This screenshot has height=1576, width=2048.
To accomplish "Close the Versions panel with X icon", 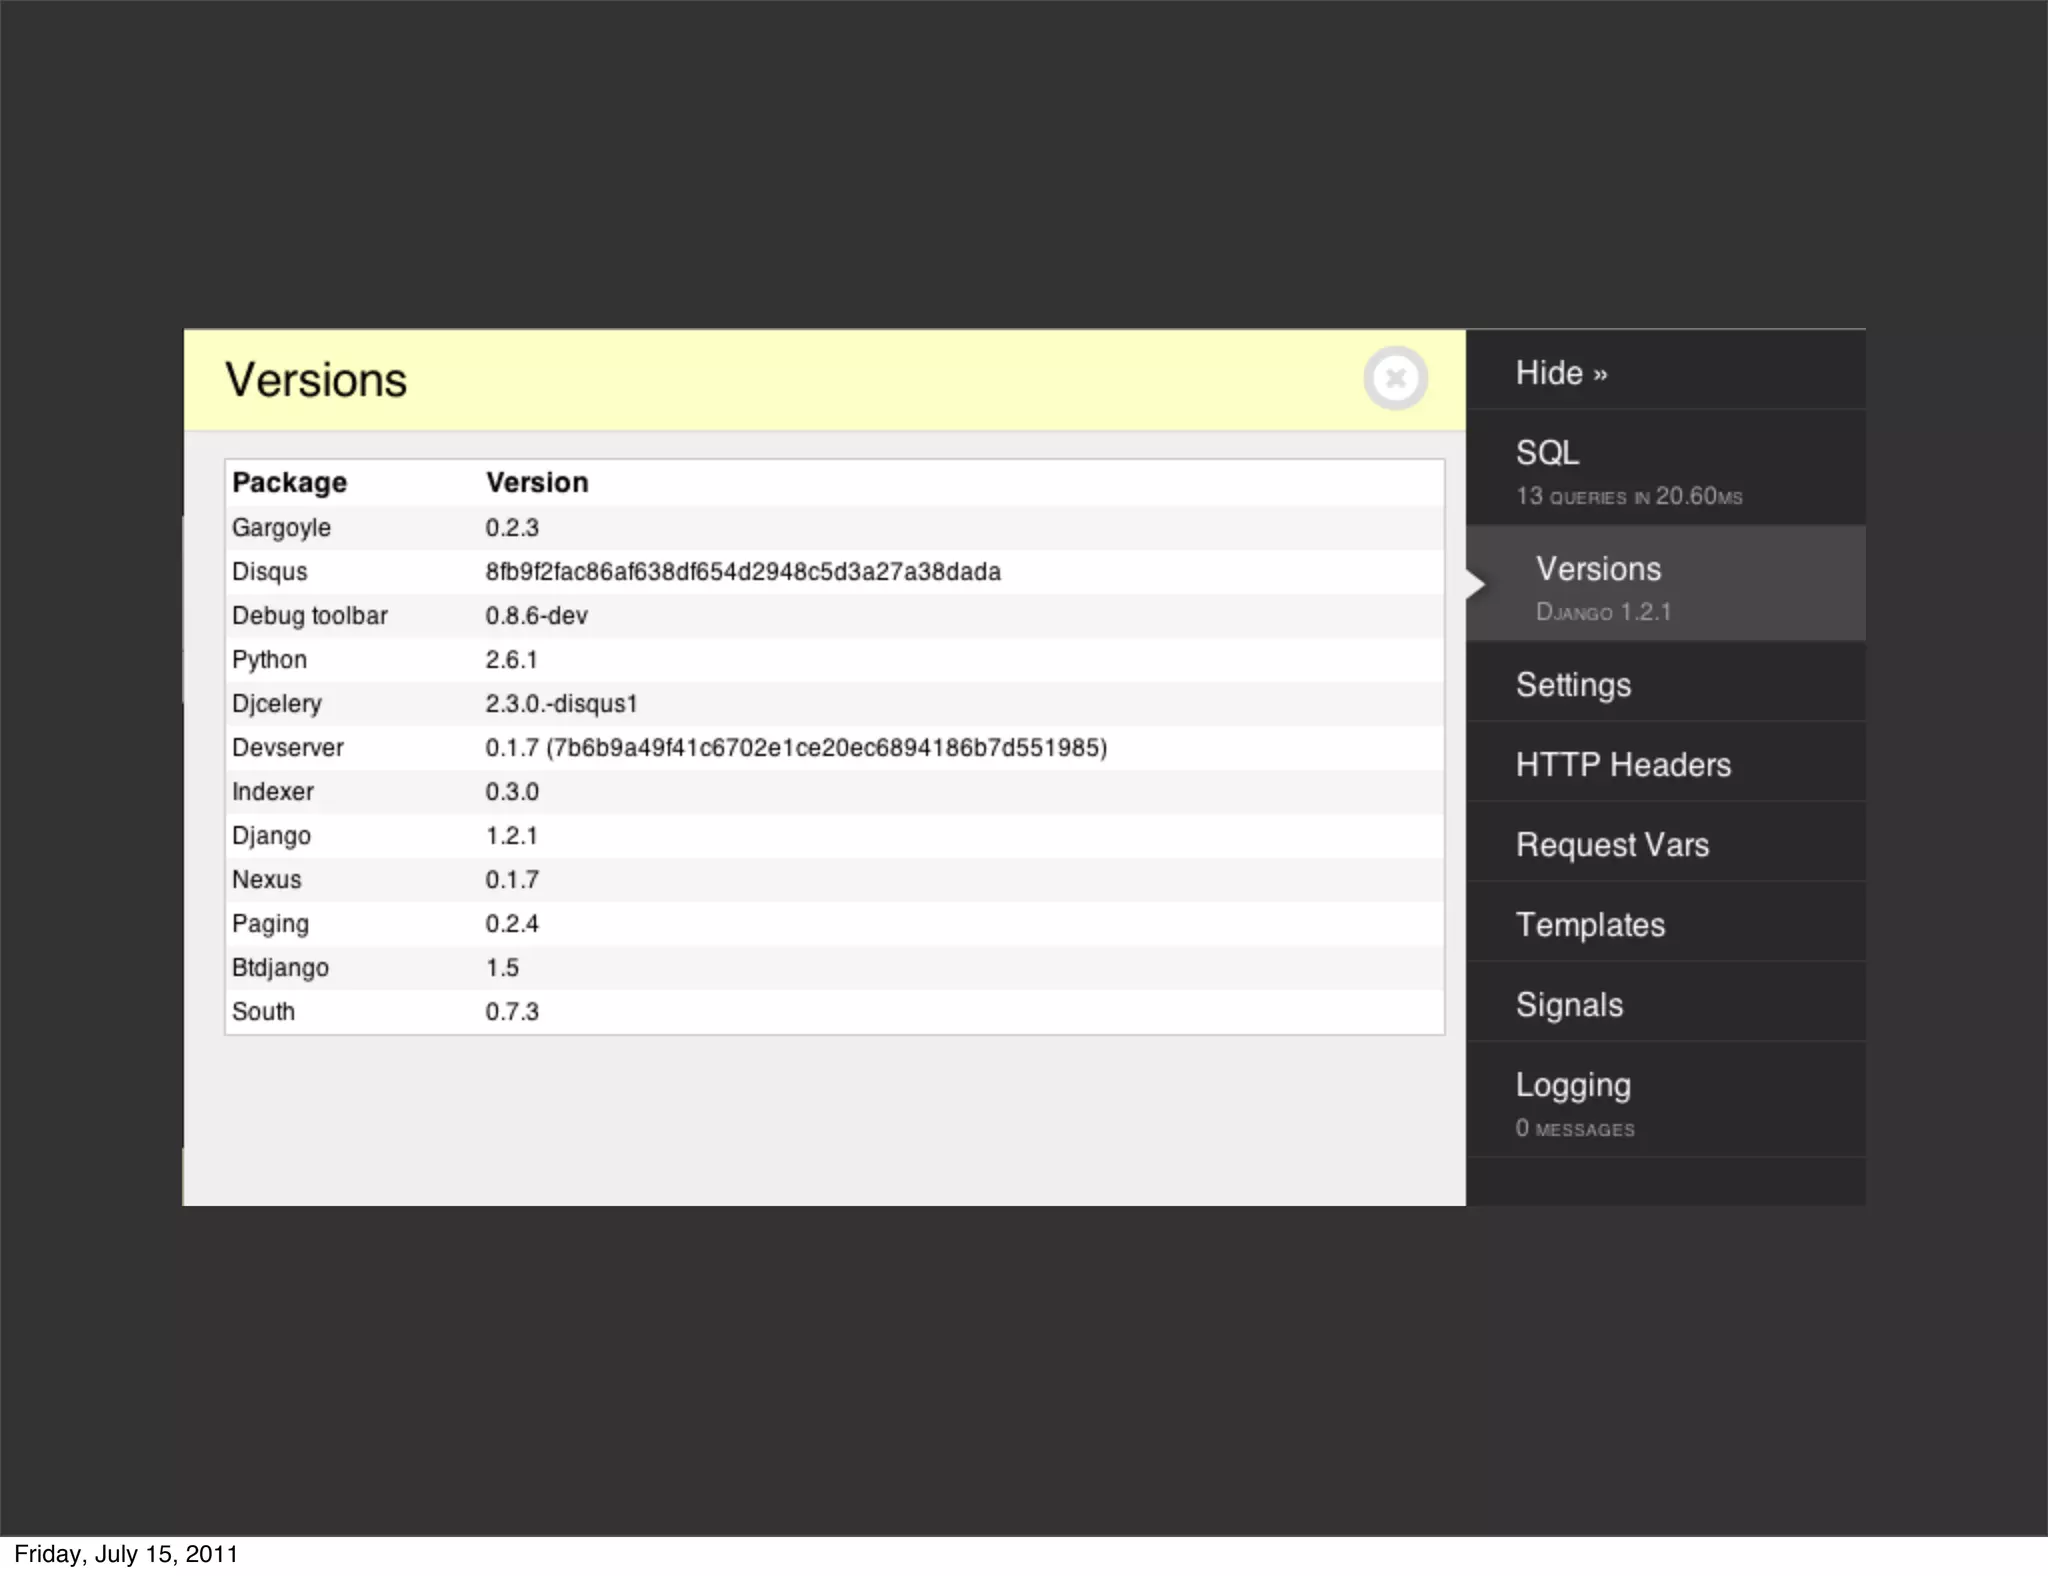I will tap(1395, 378).
